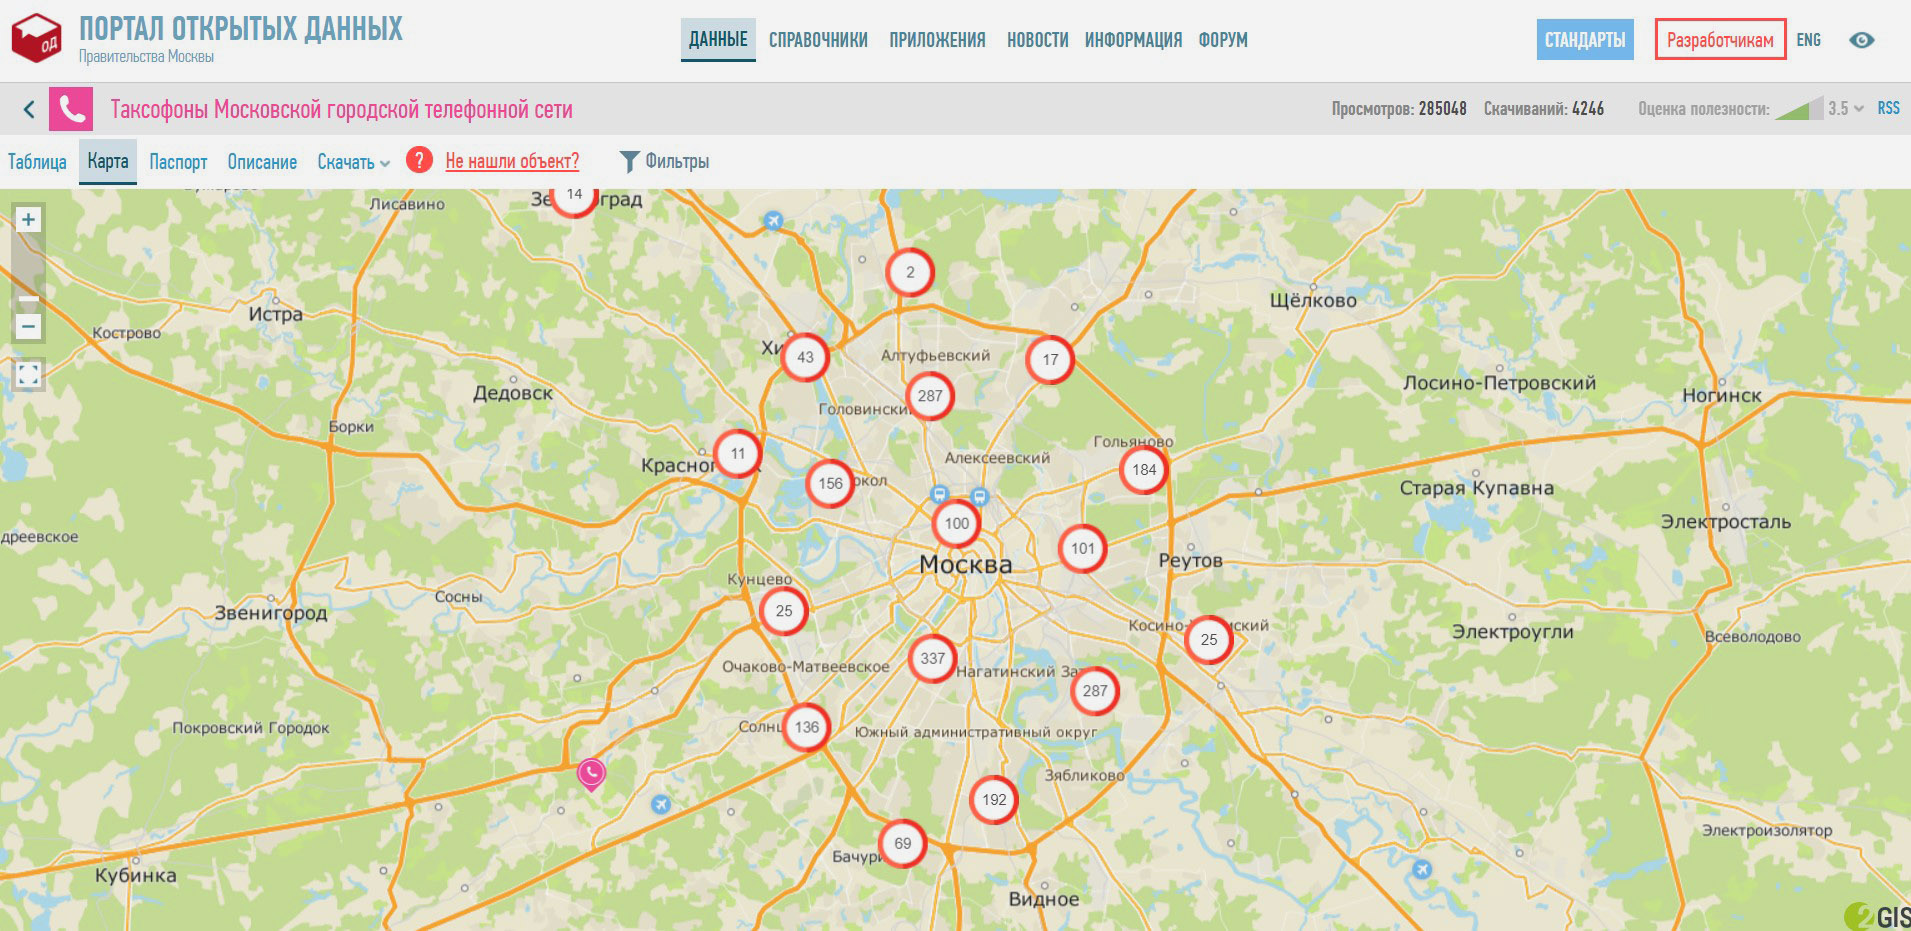Viewport: 1911px width, 931px height.
Task: Click the Старая Купавна map label
Action: (x=1476, y=488)
